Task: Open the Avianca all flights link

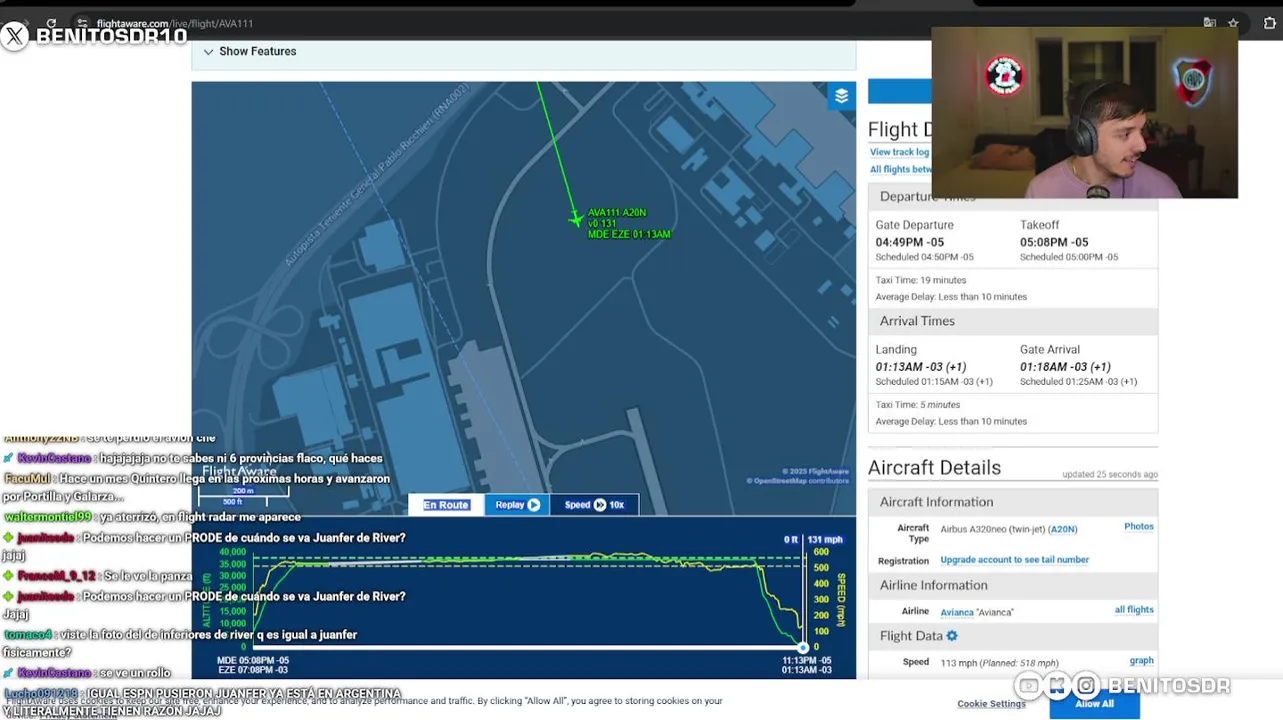Action: click(1134, 610)
